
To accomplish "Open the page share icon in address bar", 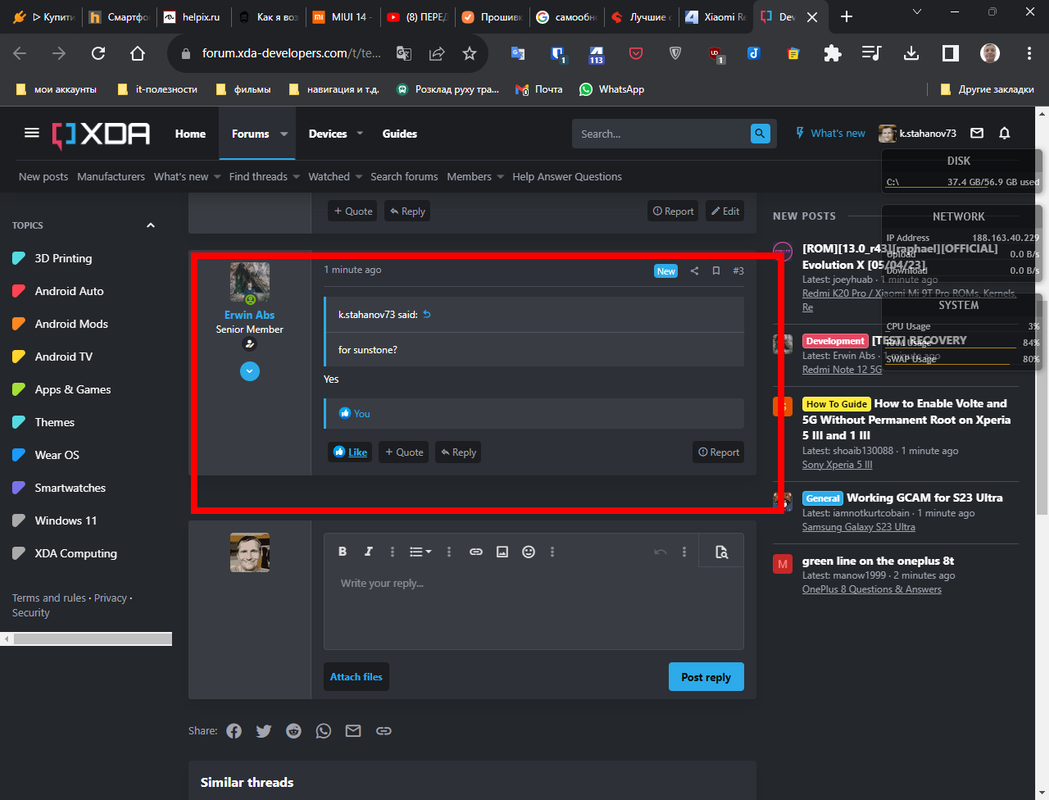I will 437,54.
